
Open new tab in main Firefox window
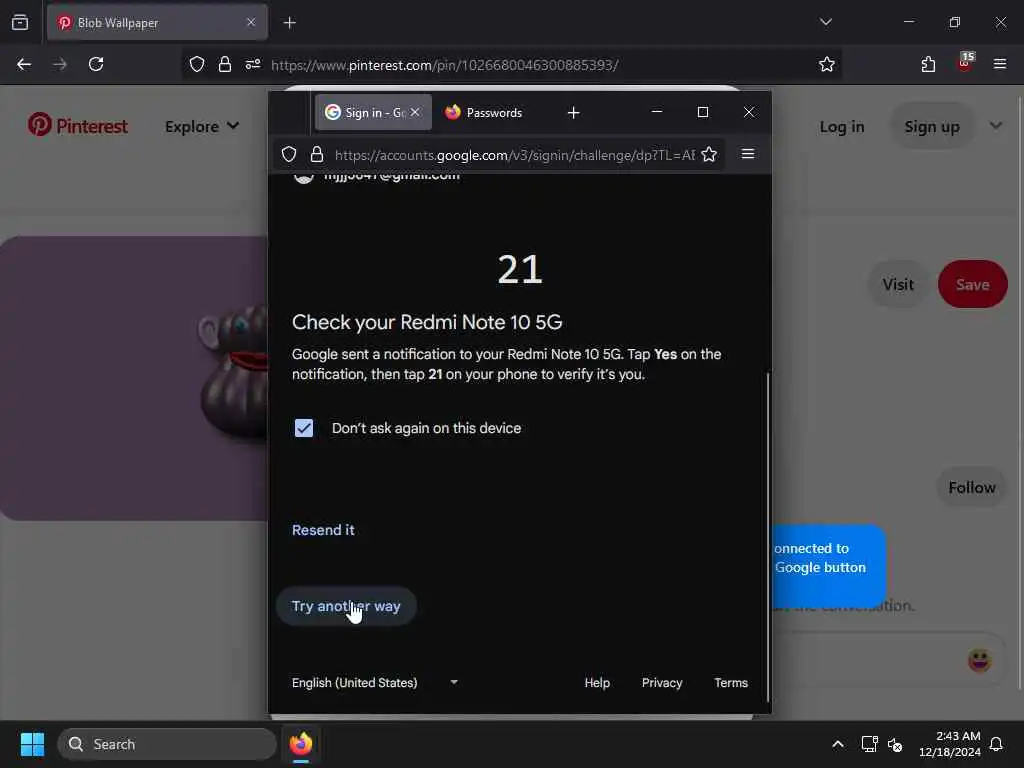[x=289, y=23]
